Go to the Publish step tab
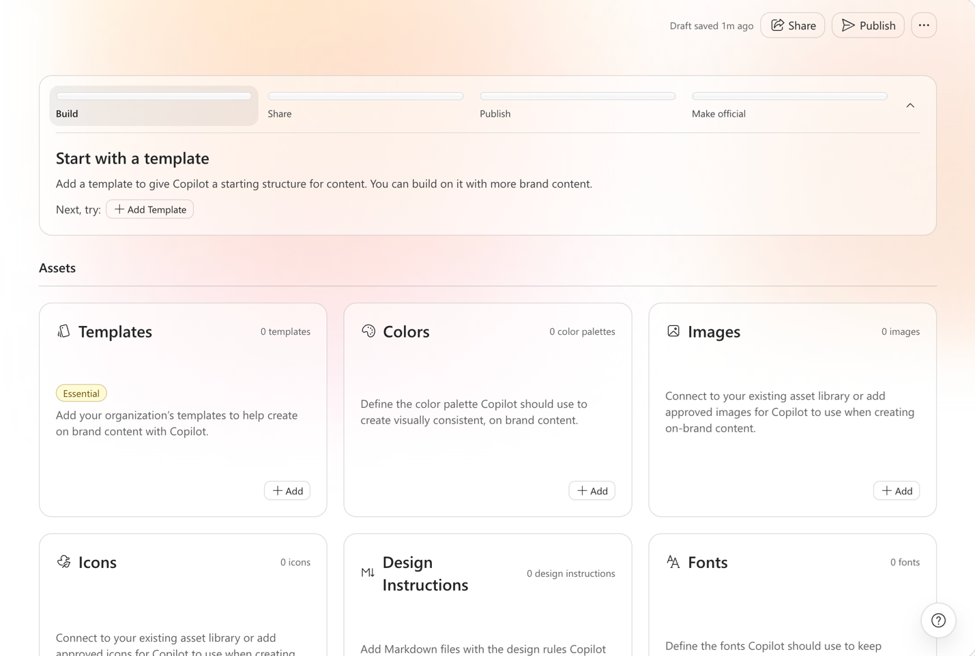This screenshot has height=656, width=975. coord(577,106)
